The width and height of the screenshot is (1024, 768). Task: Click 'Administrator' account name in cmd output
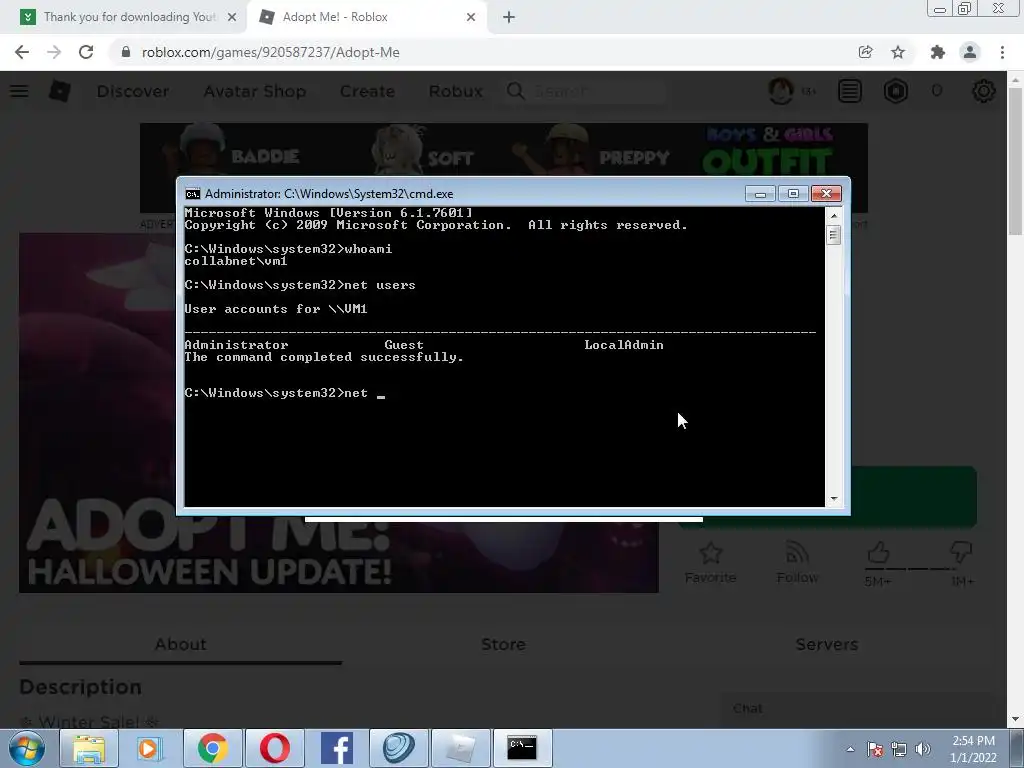[236, 345]
